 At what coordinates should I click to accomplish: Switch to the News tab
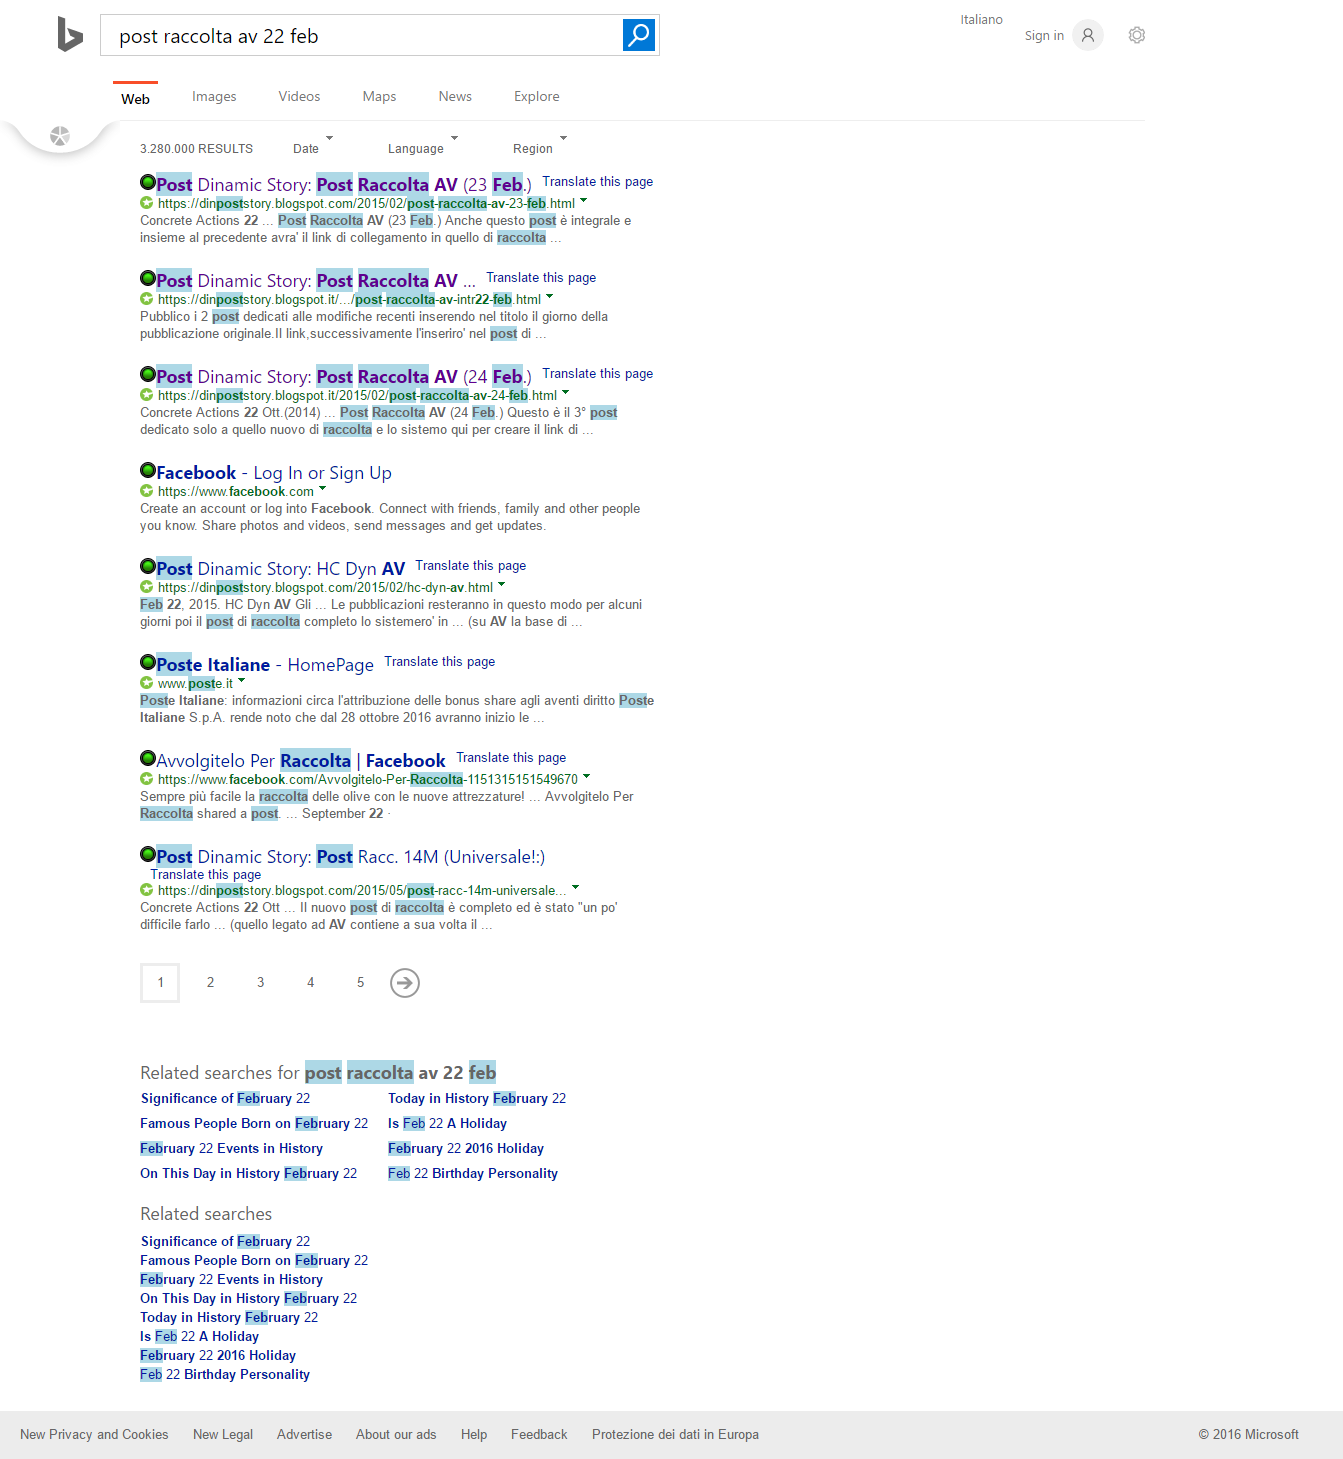tap(455, 97)
